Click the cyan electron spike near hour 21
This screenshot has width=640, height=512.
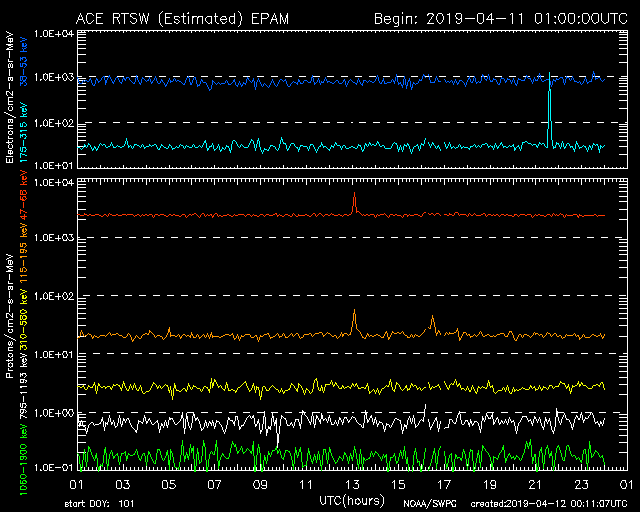[549, 115]
